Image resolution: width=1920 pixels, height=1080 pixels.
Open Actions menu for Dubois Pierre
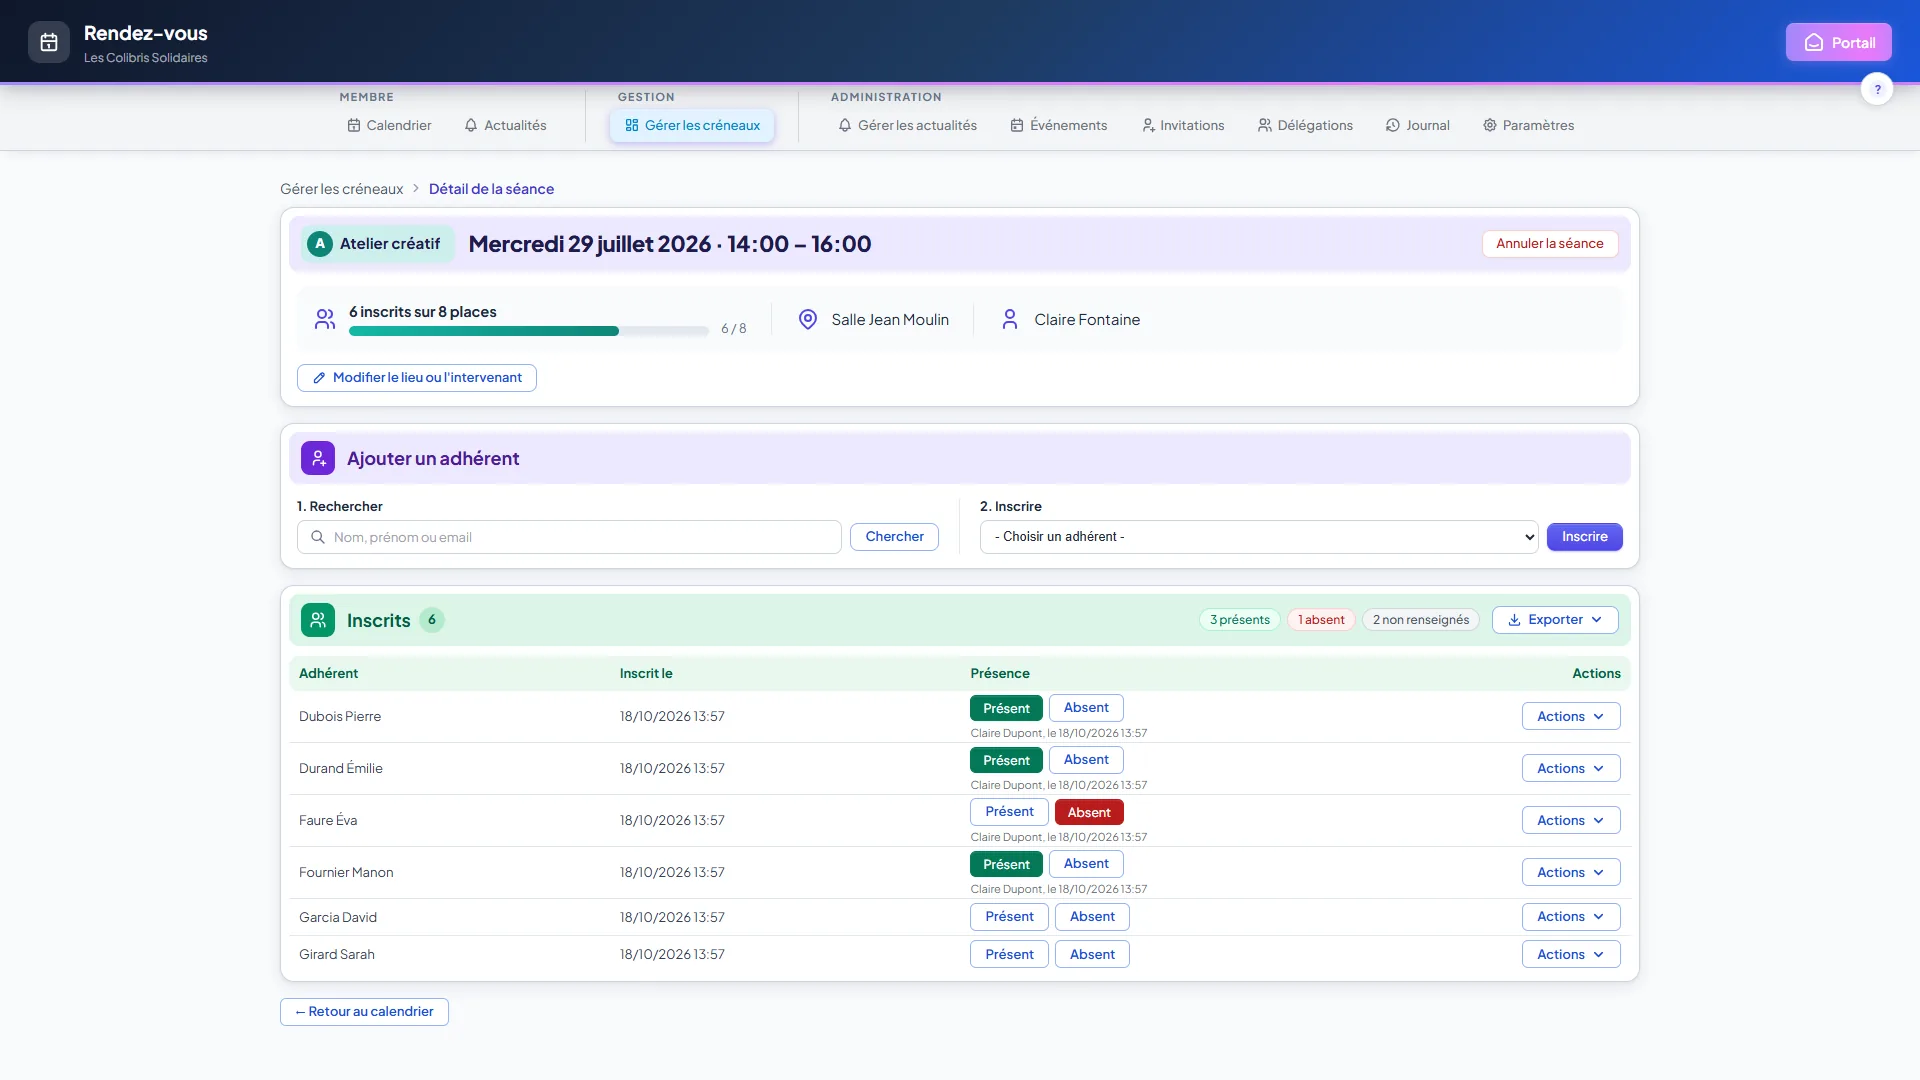point(1571,716)
